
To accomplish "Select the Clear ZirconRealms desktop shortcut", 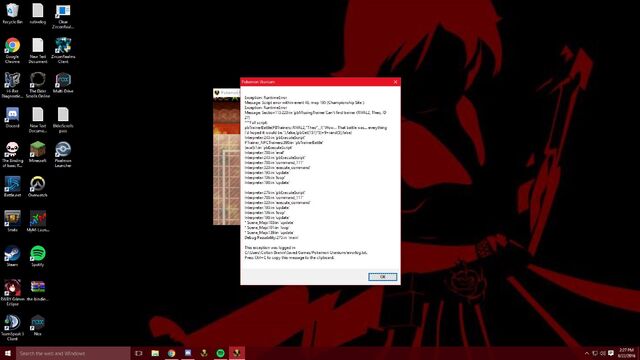I will coord(63,16).
